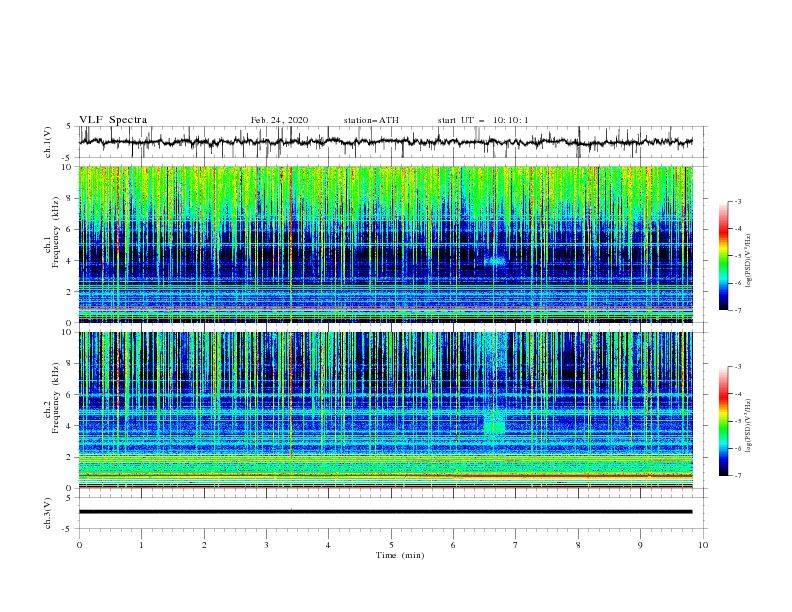Image resolution: width=792 pixels, height=612 pixels.
Task: Click time axis tick label "3"
Action: pyautogui.click(x=266, y=545)
